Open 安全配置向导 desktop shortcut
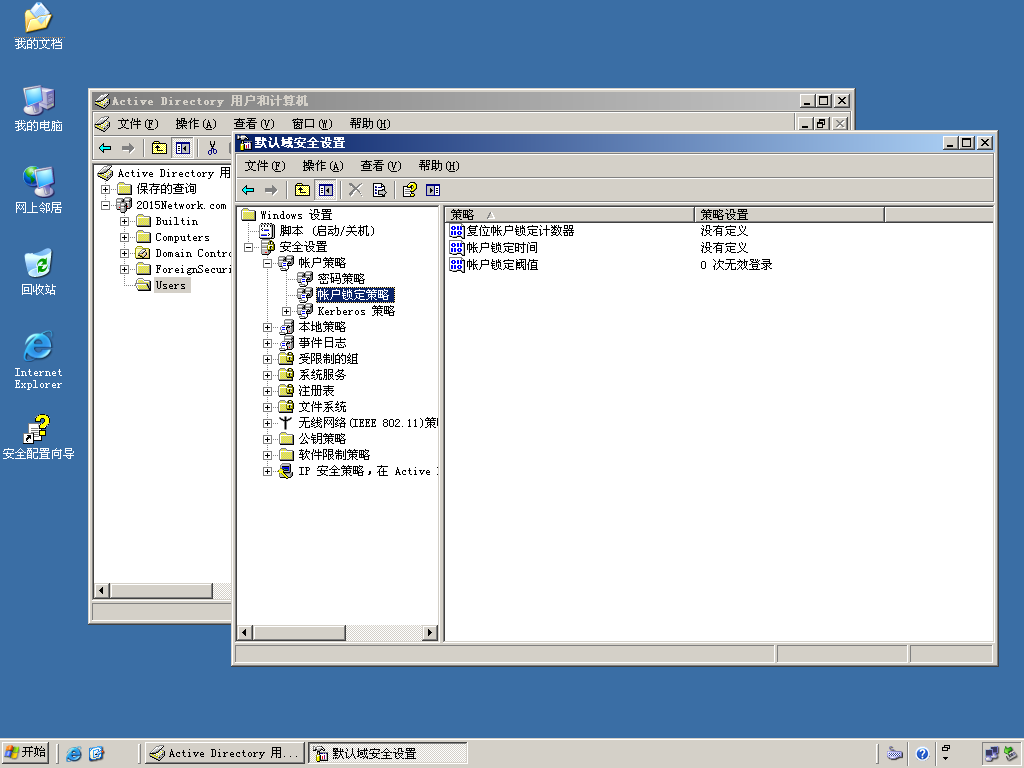Screen dimensions: 1024x768 pos(39,437)
